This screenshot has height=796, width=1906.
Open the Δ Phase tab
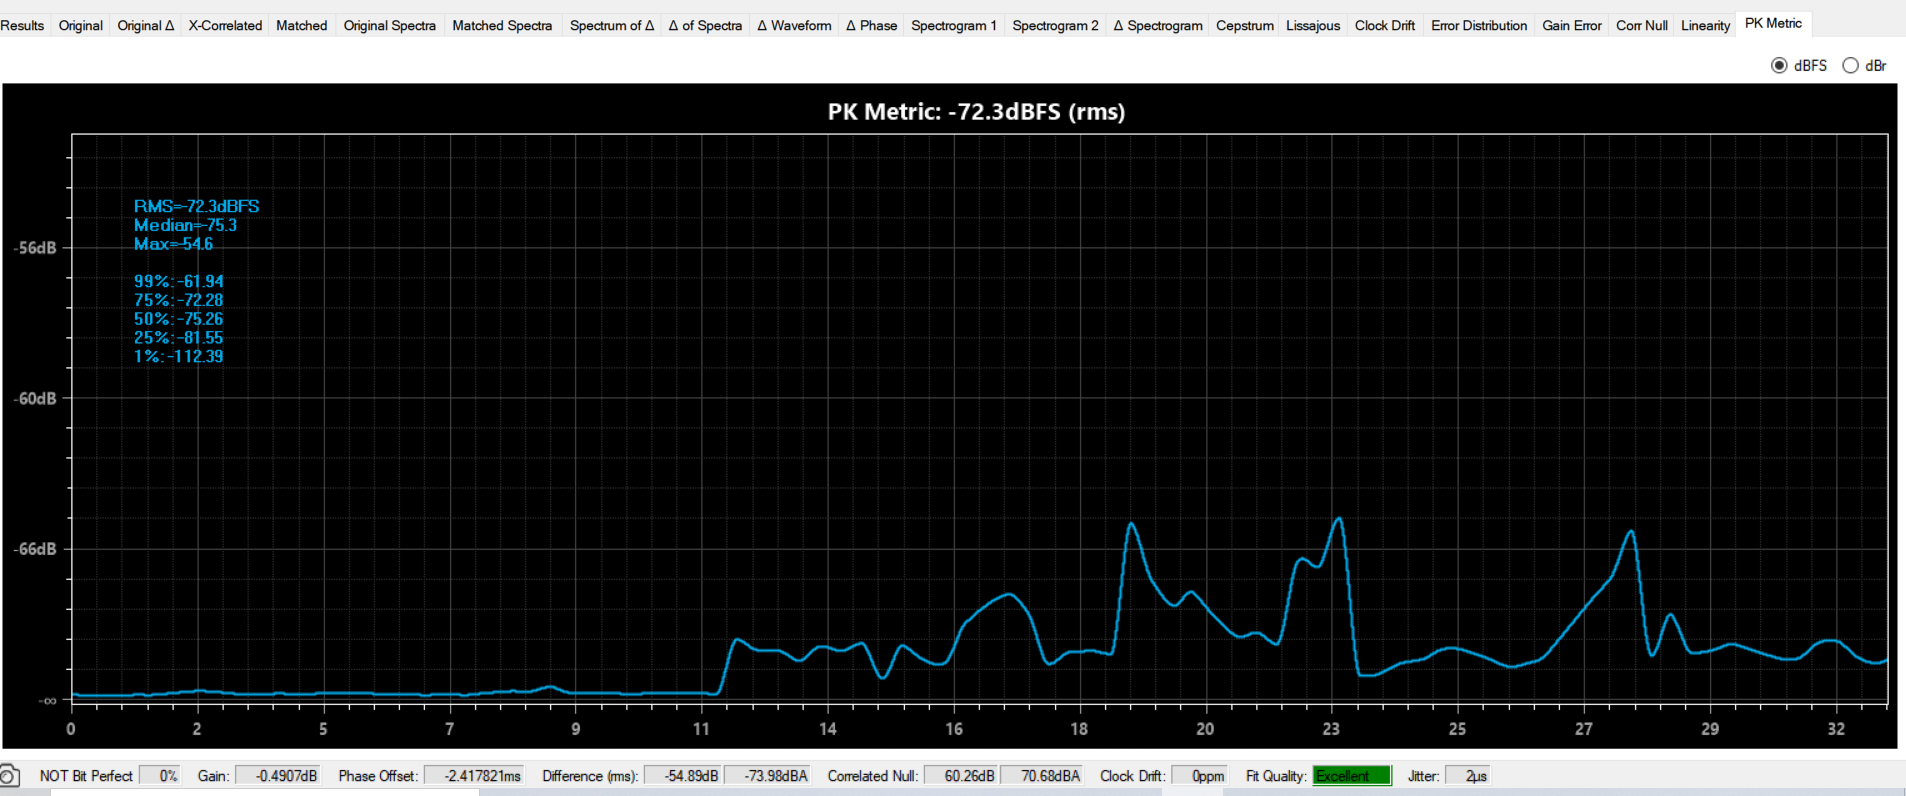click(x=872, y=25)
